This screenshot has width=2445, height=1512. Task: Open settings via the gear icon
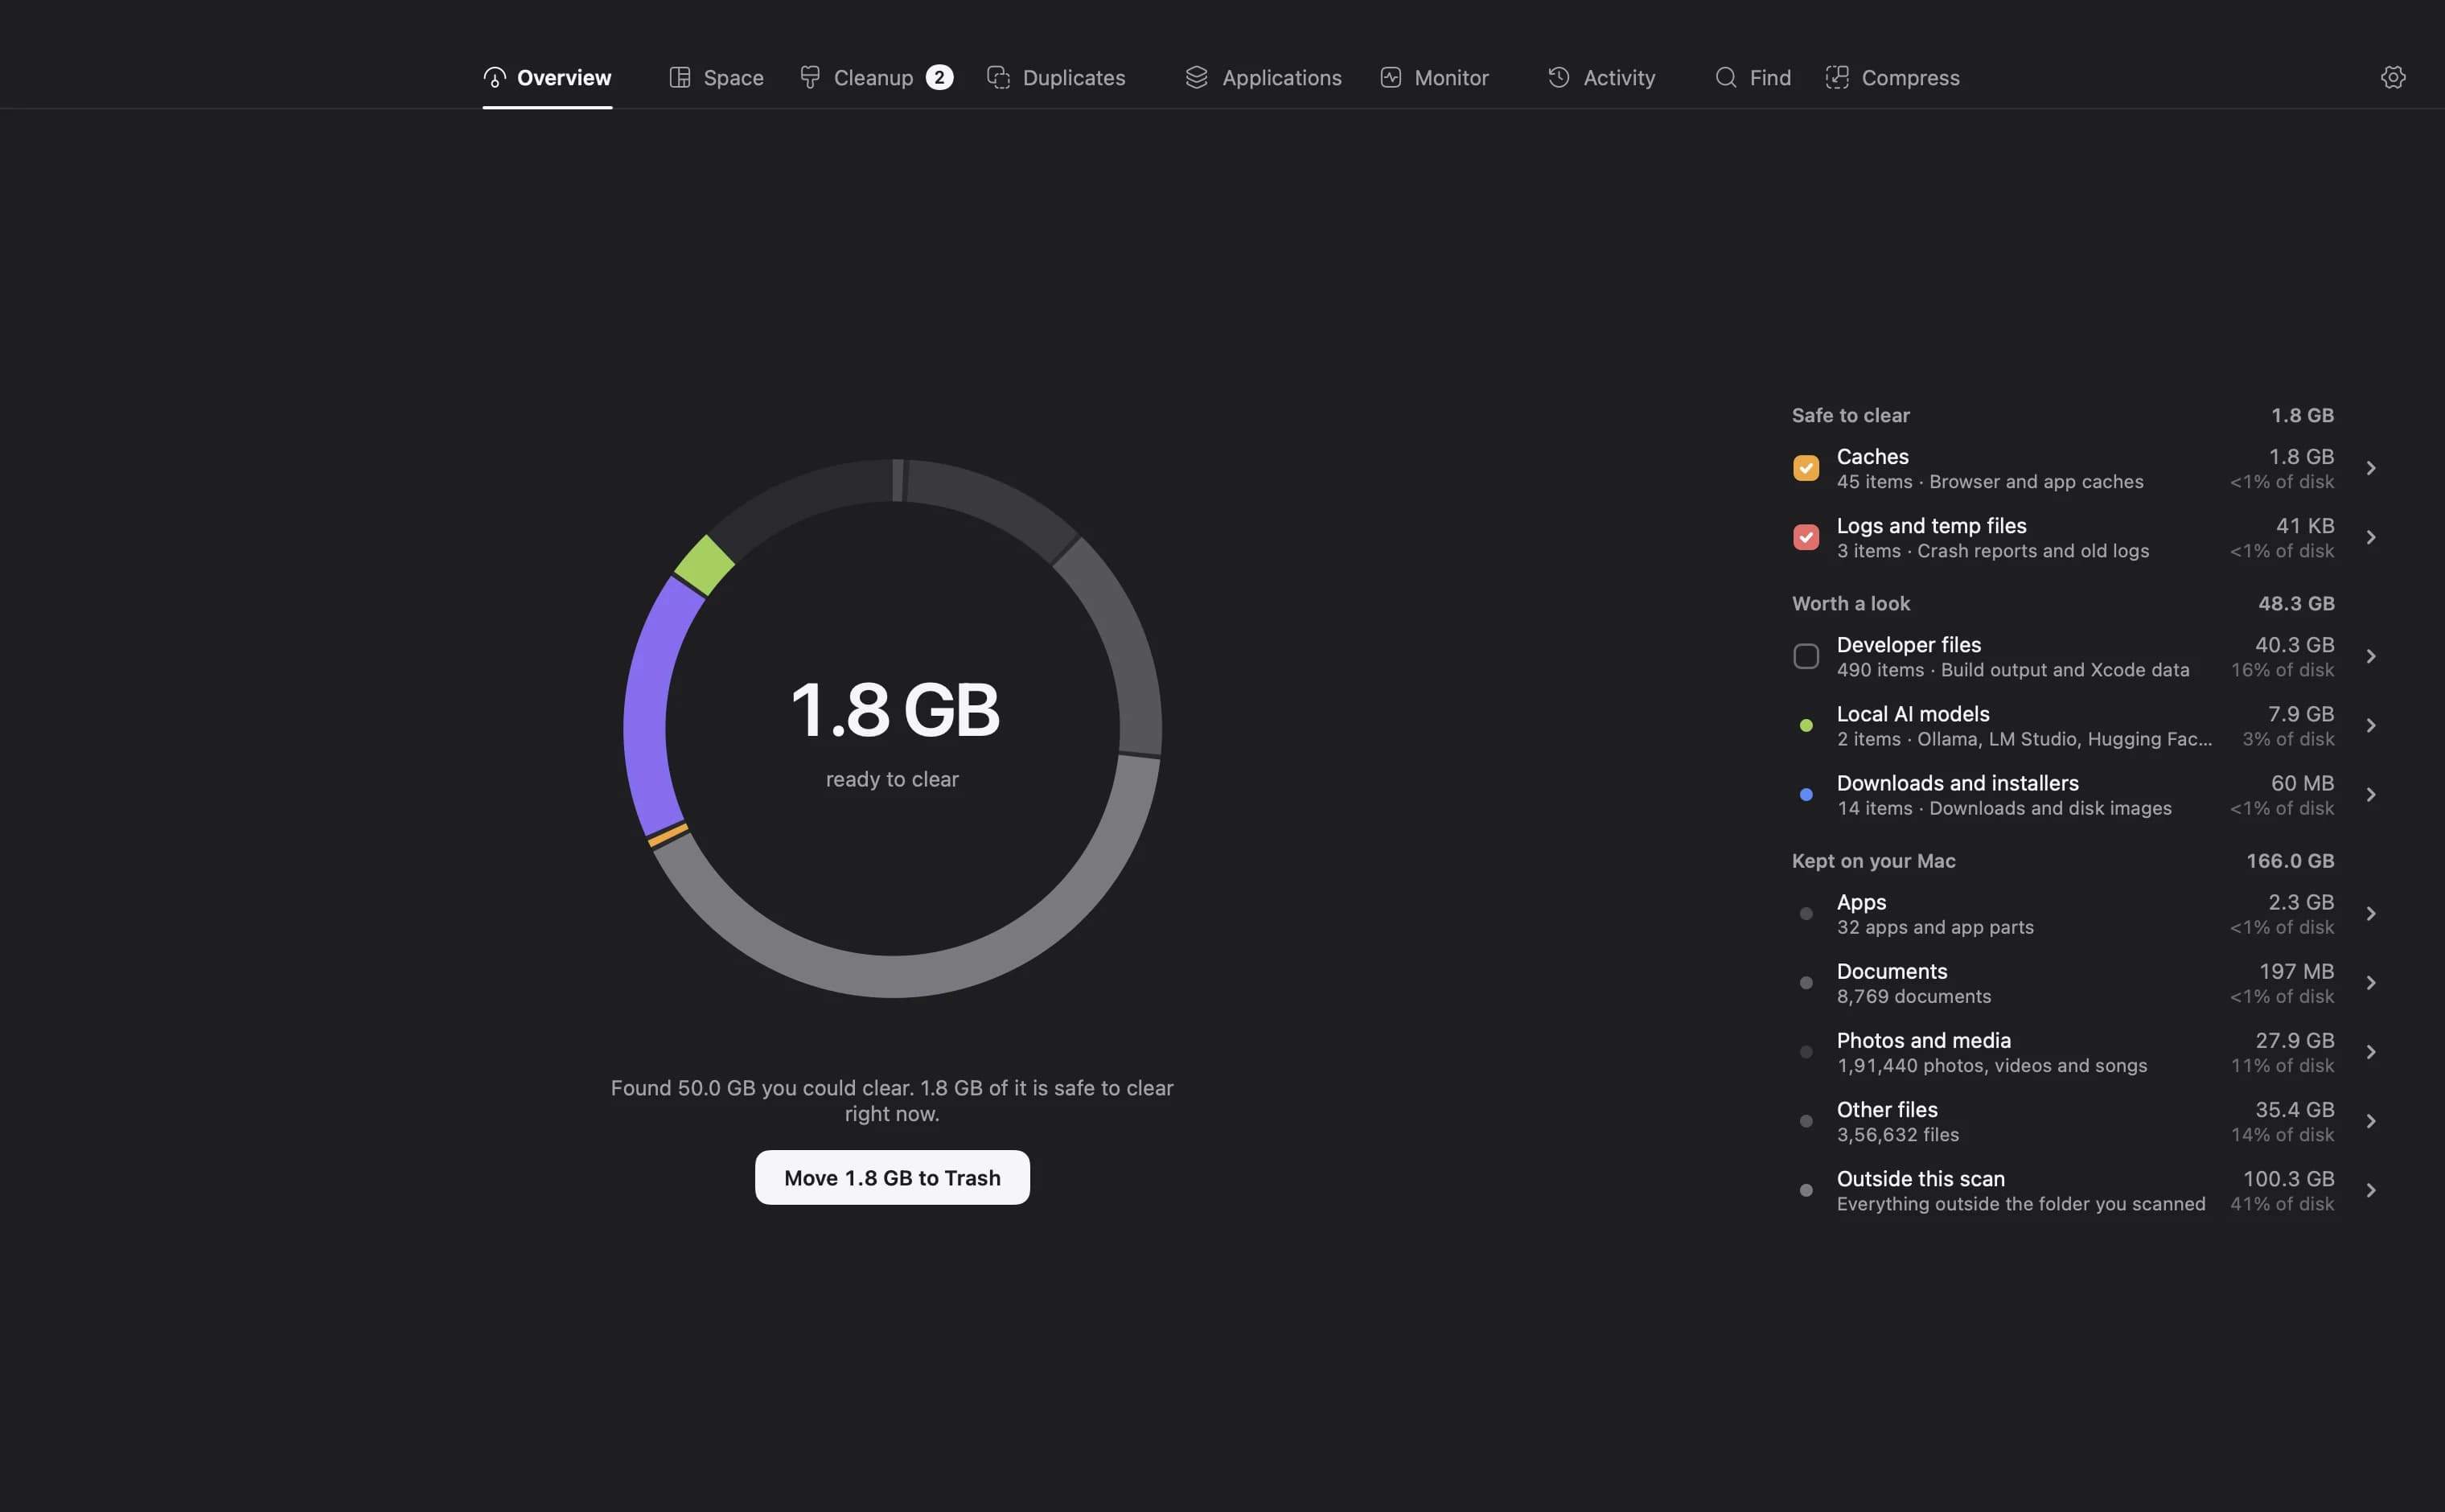(2393, 77)
